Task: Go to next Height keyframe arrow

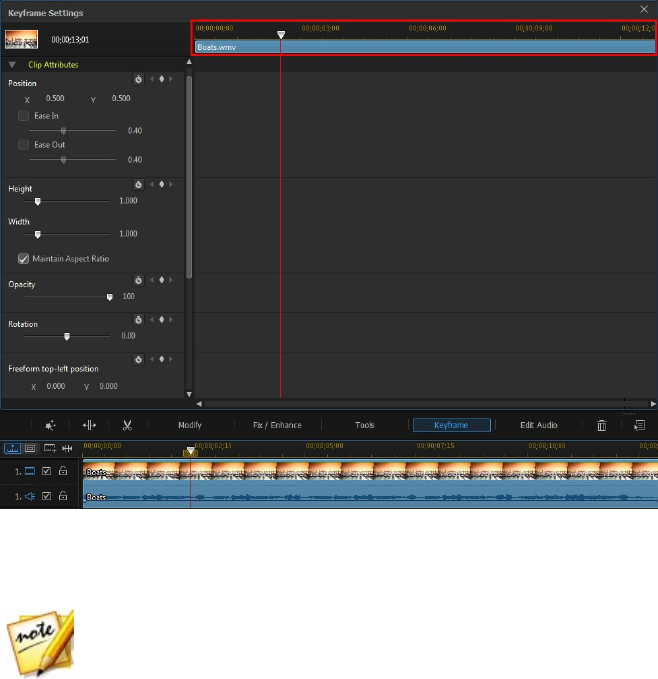Action: [171, 184]
